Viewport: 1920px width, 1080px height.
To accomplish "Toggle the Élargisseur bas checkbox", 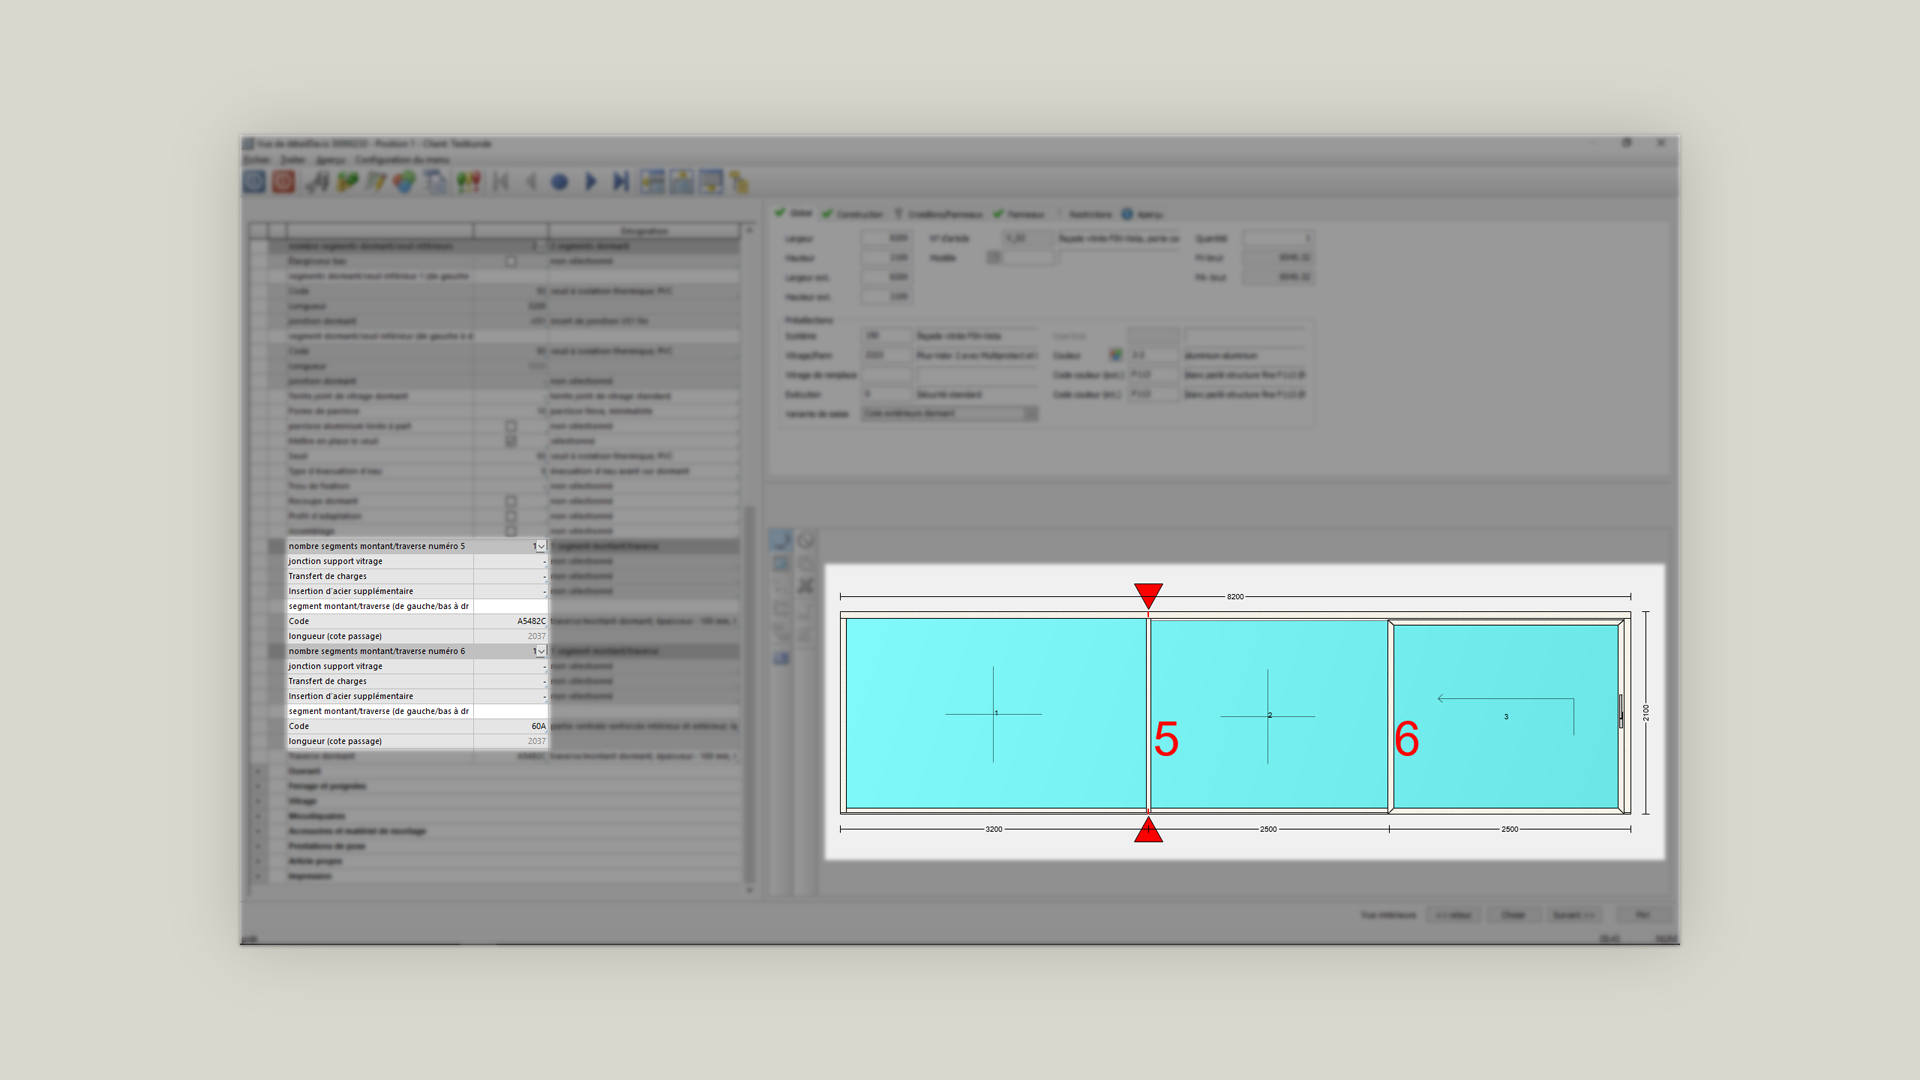I will 511,261.
